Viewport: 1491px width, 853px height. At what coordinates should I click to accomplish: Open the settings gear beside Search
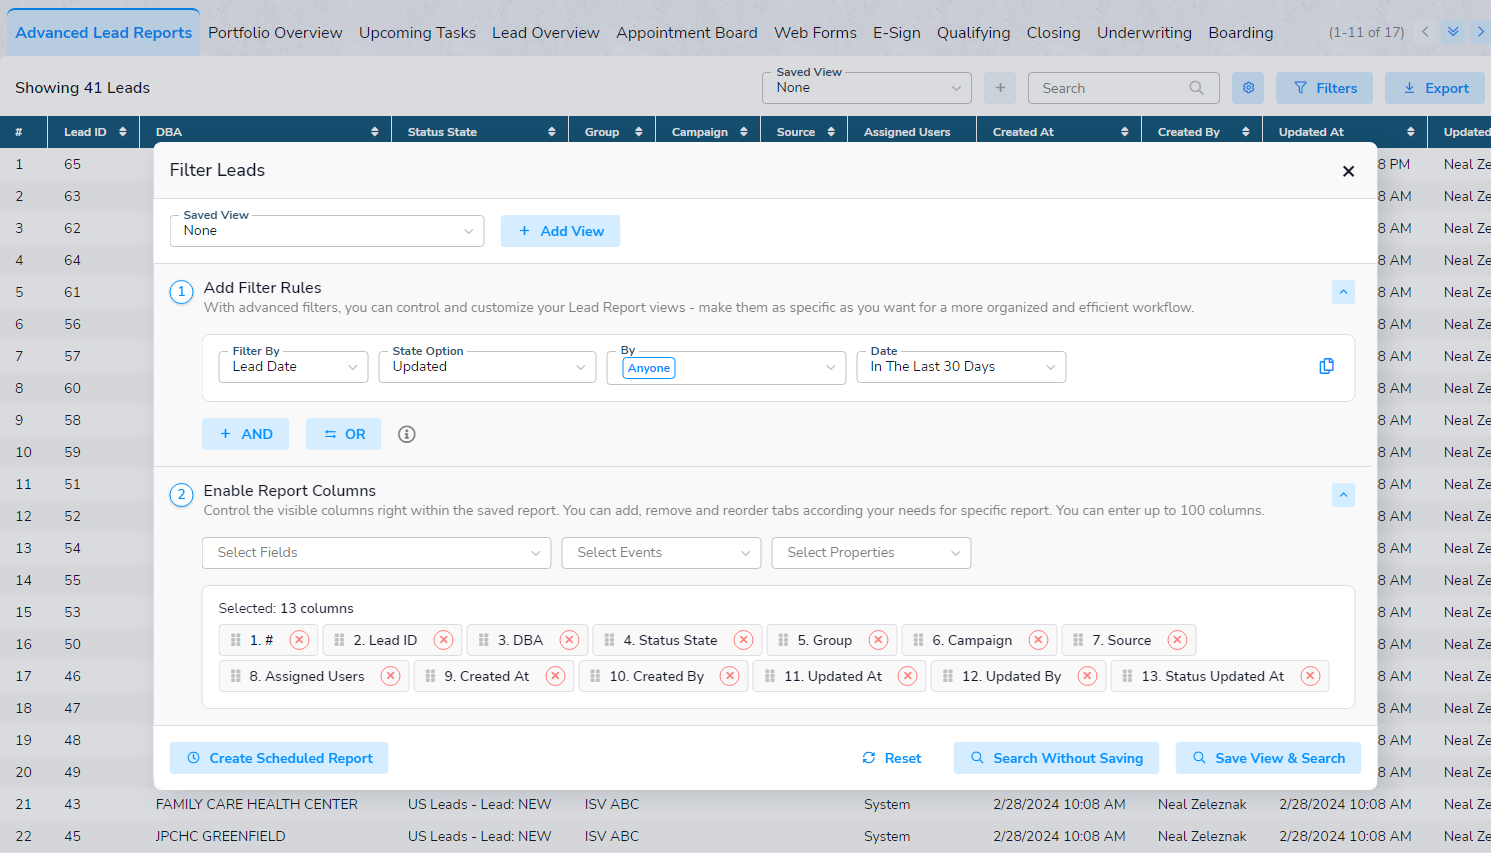click(1248, 88)
